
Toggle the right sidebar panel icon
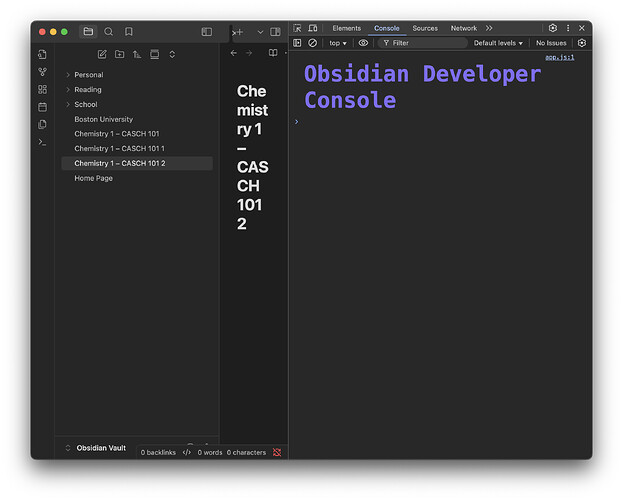pos(275,32)
